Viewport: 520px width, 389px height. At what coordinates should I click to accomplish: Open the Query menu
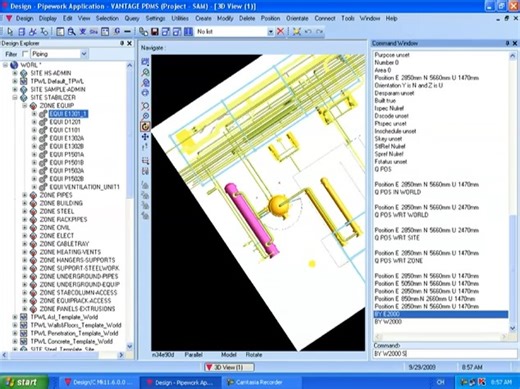(132, 18)
